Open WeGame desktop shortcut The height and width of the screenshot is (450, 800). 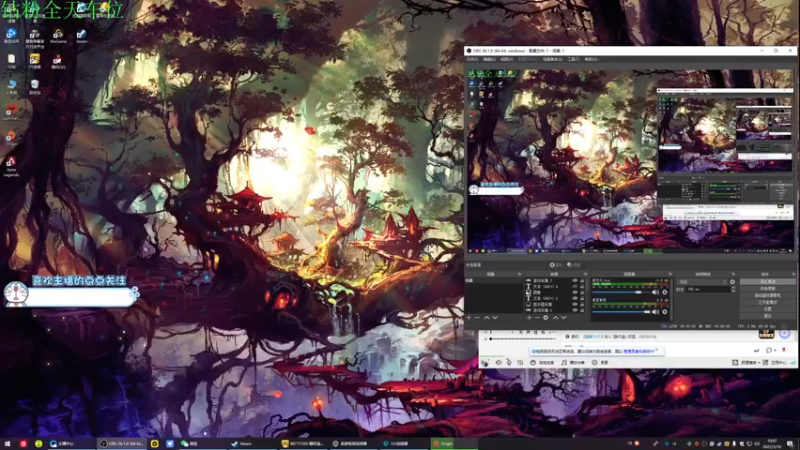click(58, 36)
